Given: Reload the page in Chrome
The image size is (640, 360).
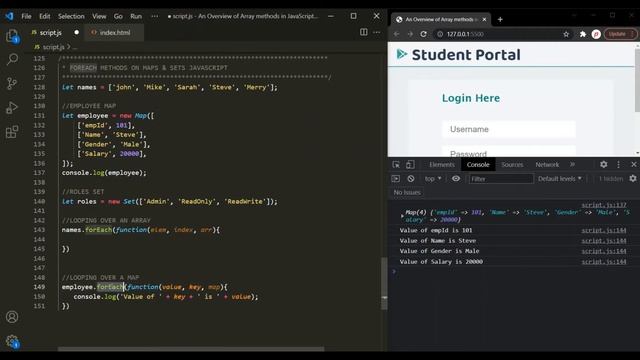Looking at the screenshot, I should 423,34.
